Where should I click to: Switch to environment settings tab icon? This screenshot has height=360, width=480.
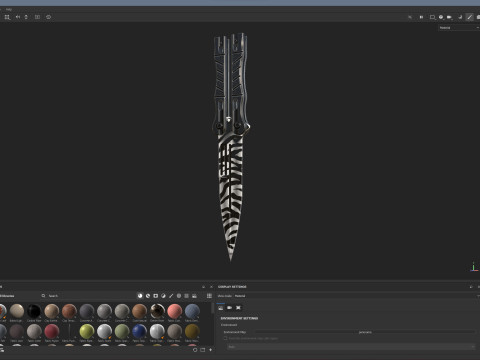[x=221, y=307]
